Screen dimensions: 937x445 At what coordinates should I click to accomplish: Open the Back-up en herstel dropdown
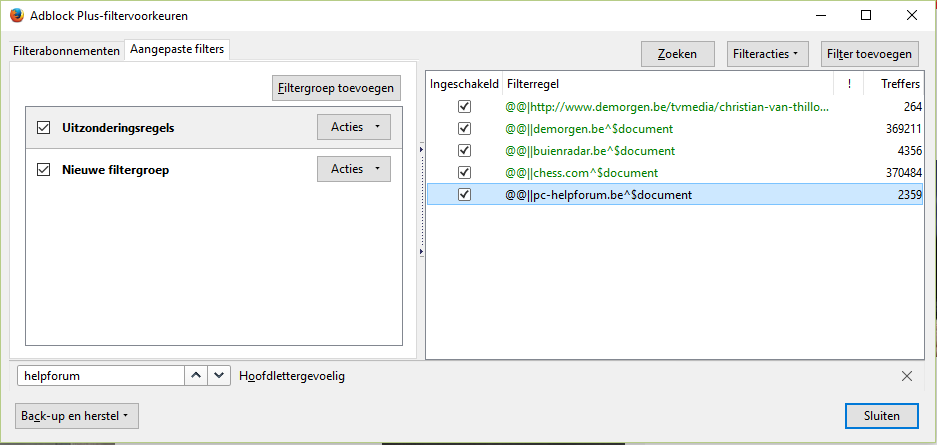77,416
